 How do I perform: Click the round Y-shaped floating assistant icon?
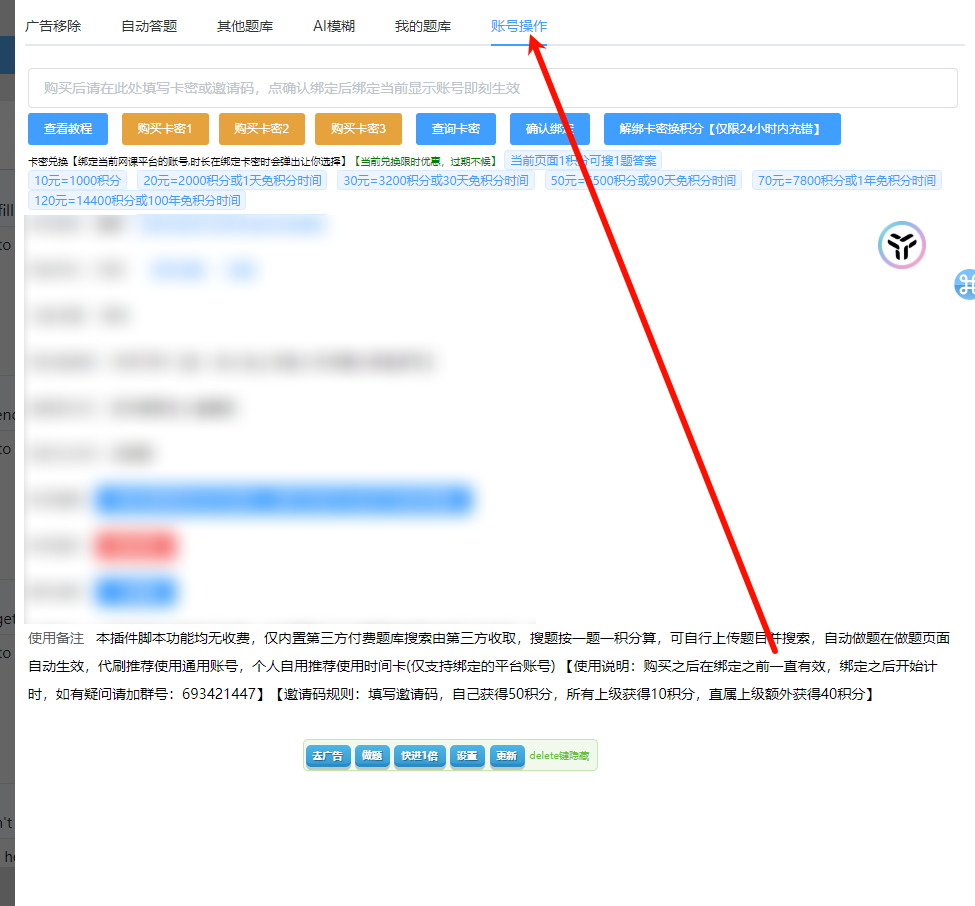(x=902, y=245)
